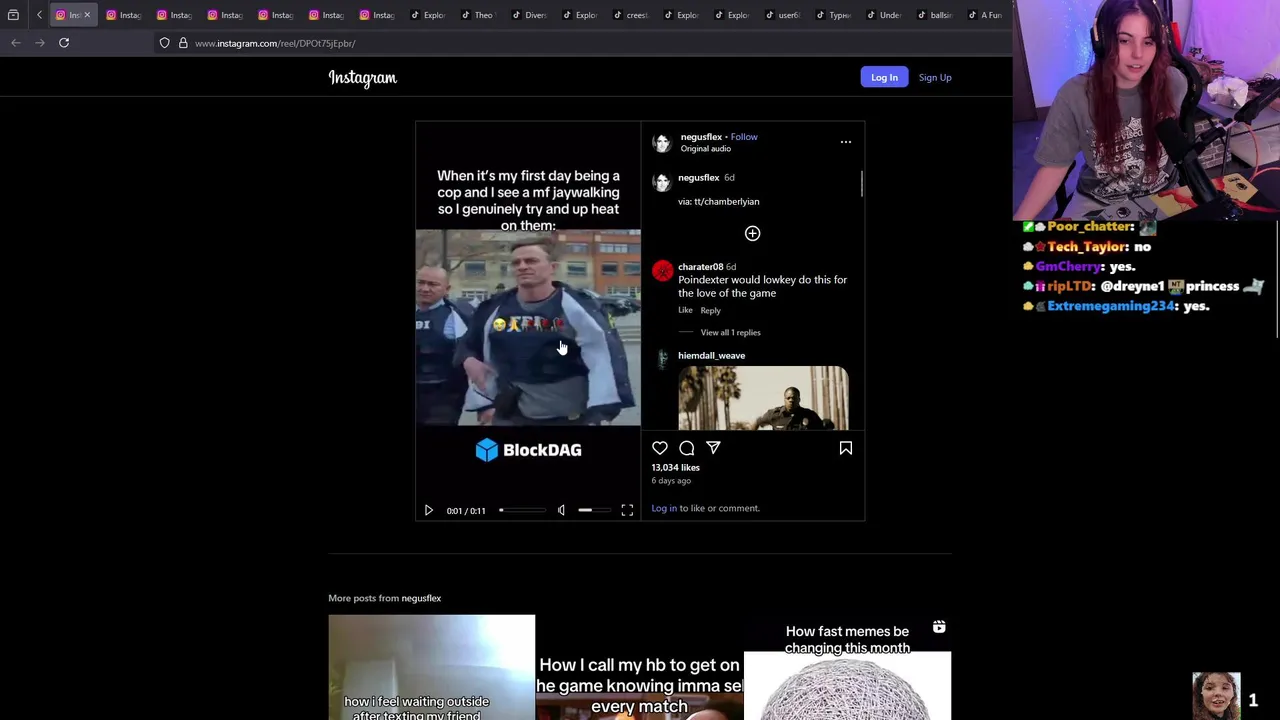Click the negusflex avatar in post header
1280x720 pixels.
[x=662, y=143]
